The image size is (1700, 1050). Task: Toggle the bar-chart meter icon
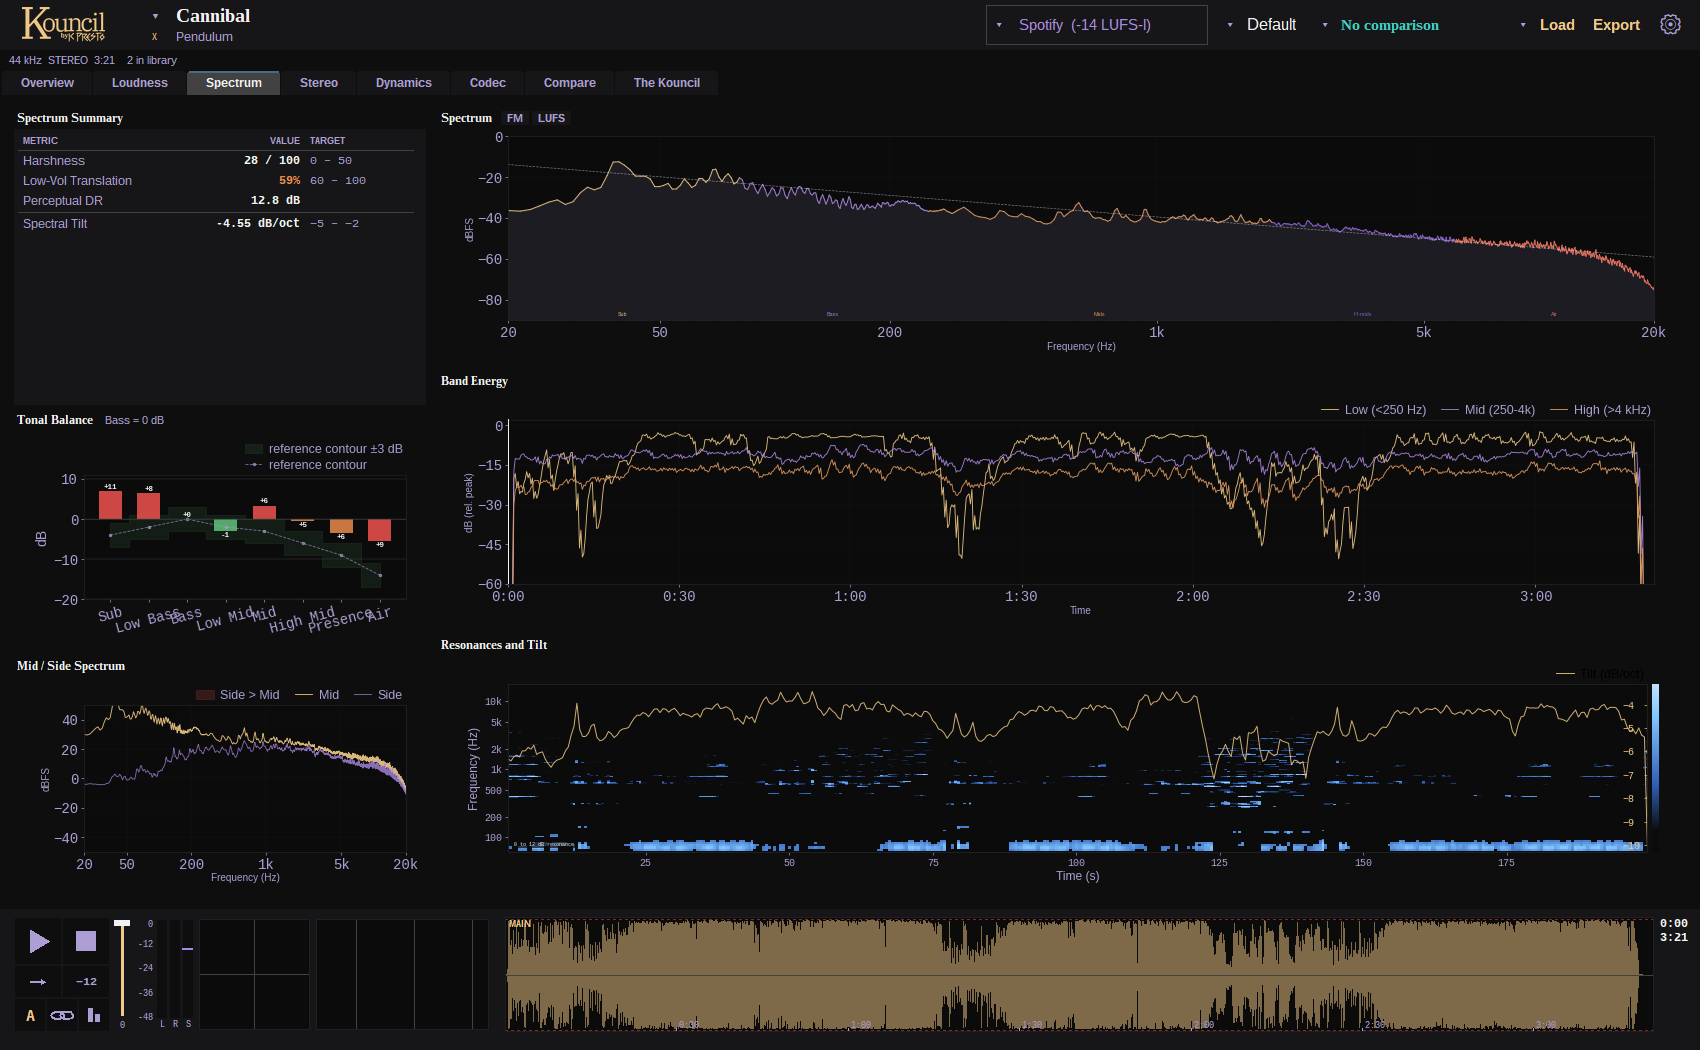tap(94, 1016)
